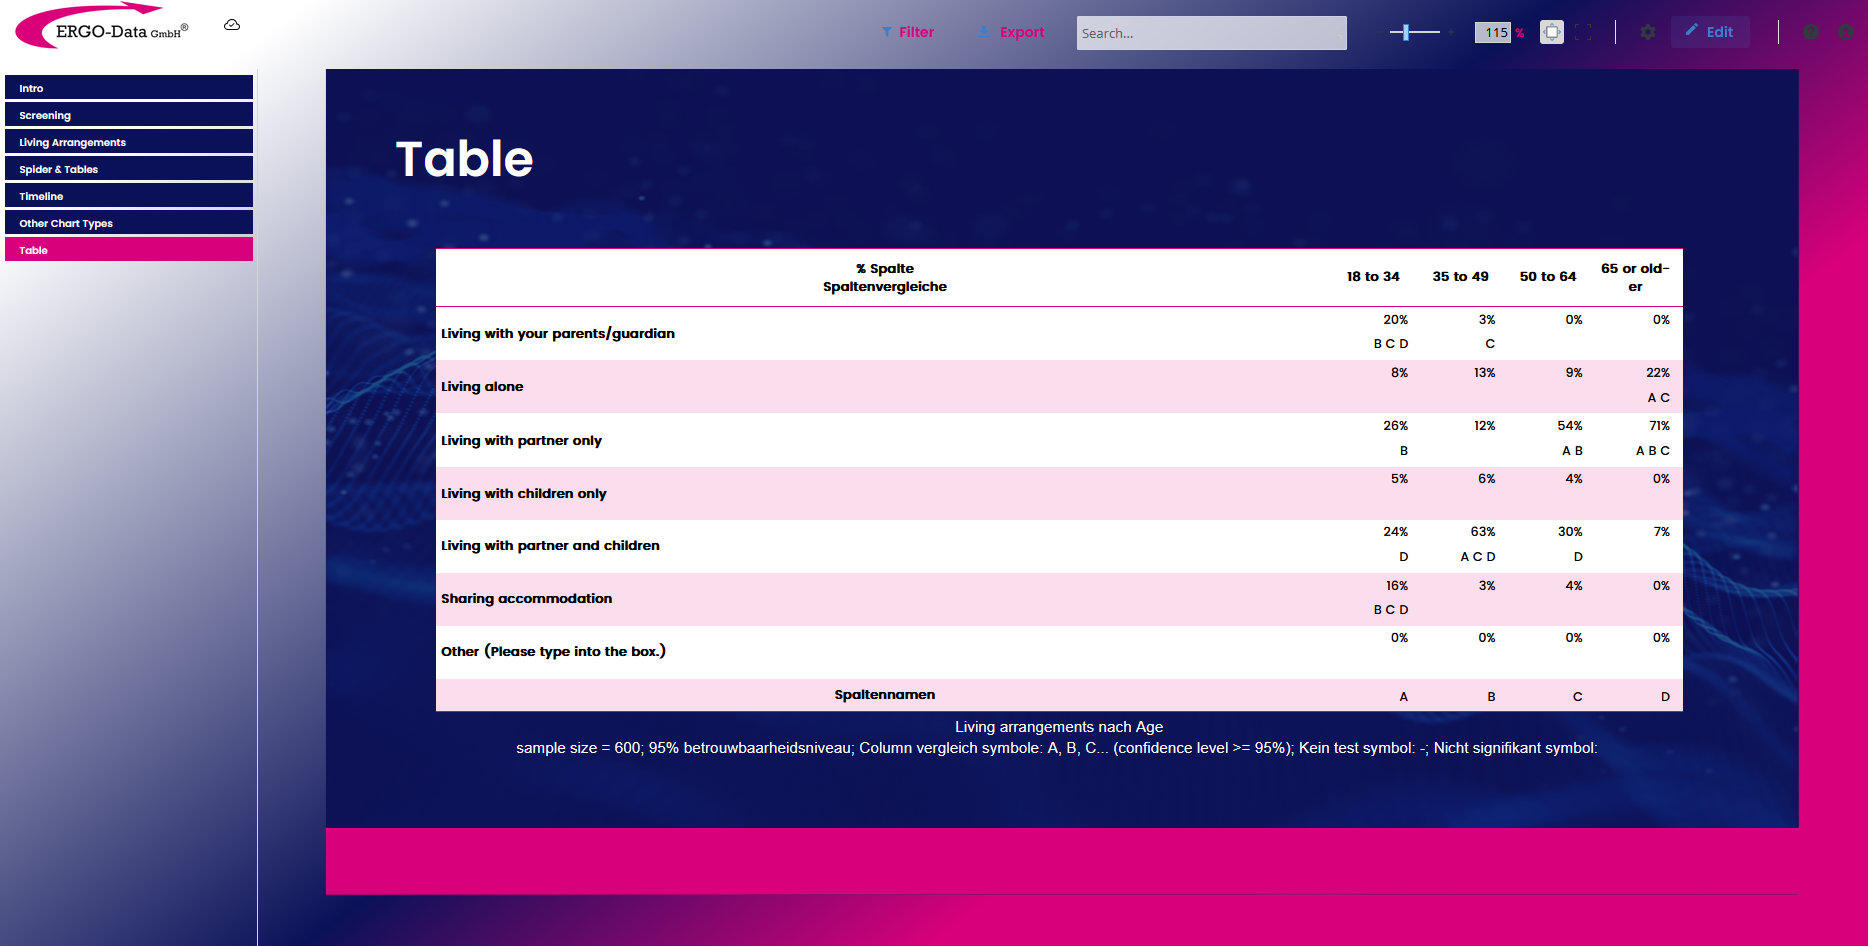Screen dimensions: 1868x946
Task: Open Other Chart Types page
Action: click(x=129, y=223)
